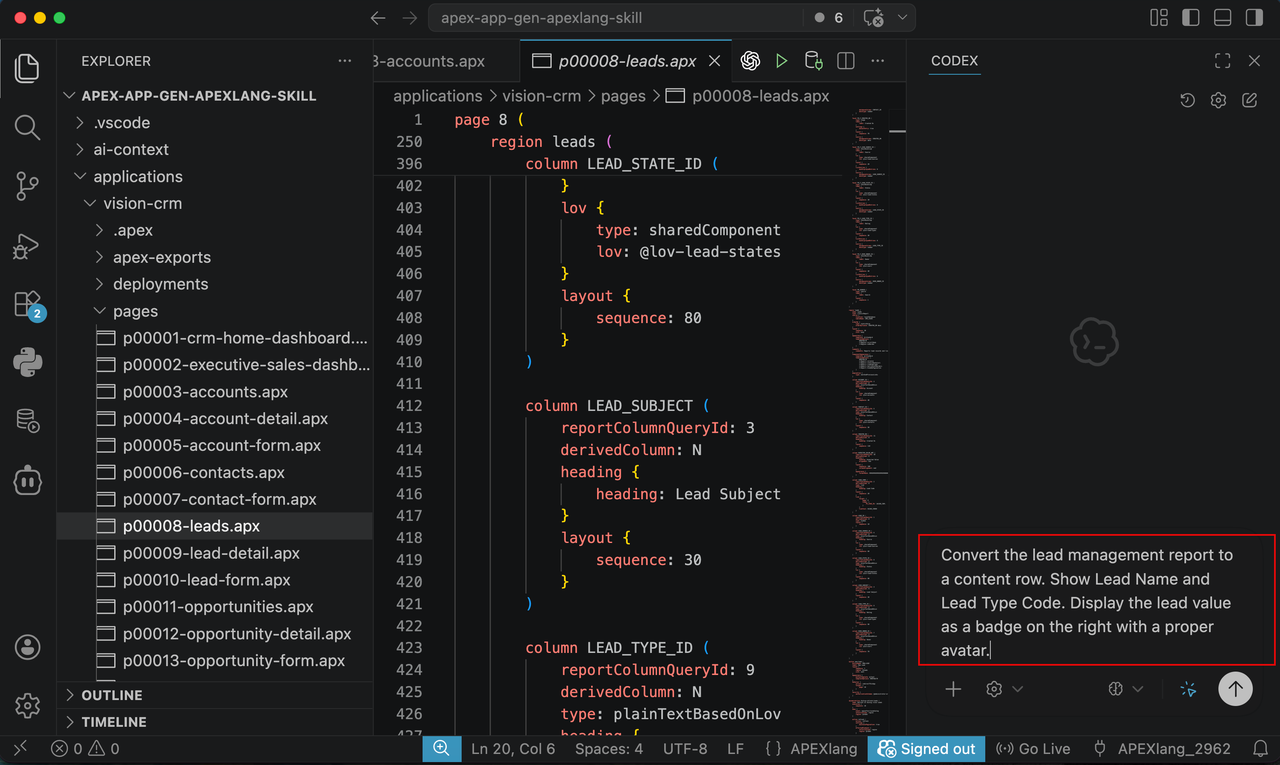Open Extensions view with 2 badge

[28, 304]
